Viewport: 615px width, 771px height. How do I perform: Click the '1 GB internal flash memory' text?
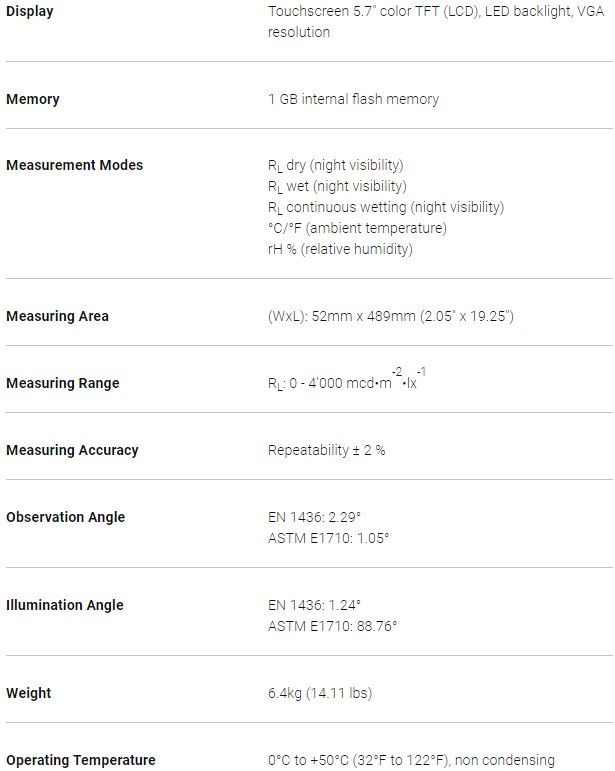pyautogui.click(x=353, y=99)
